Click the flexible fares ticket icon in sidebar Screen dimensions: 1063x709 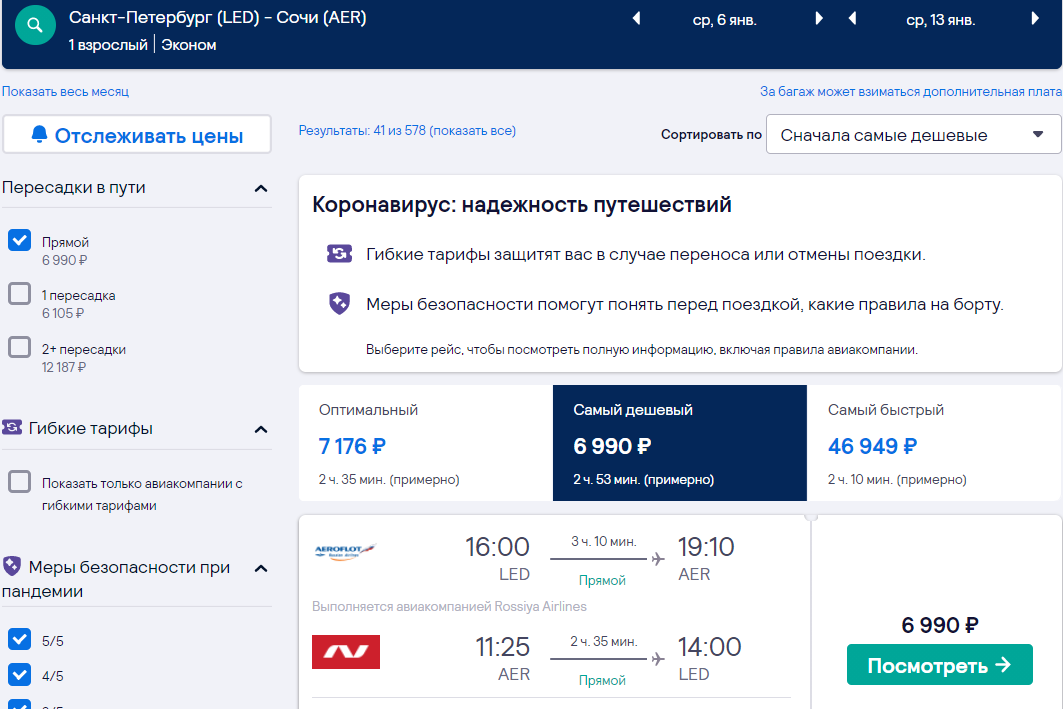coord(12,427)
